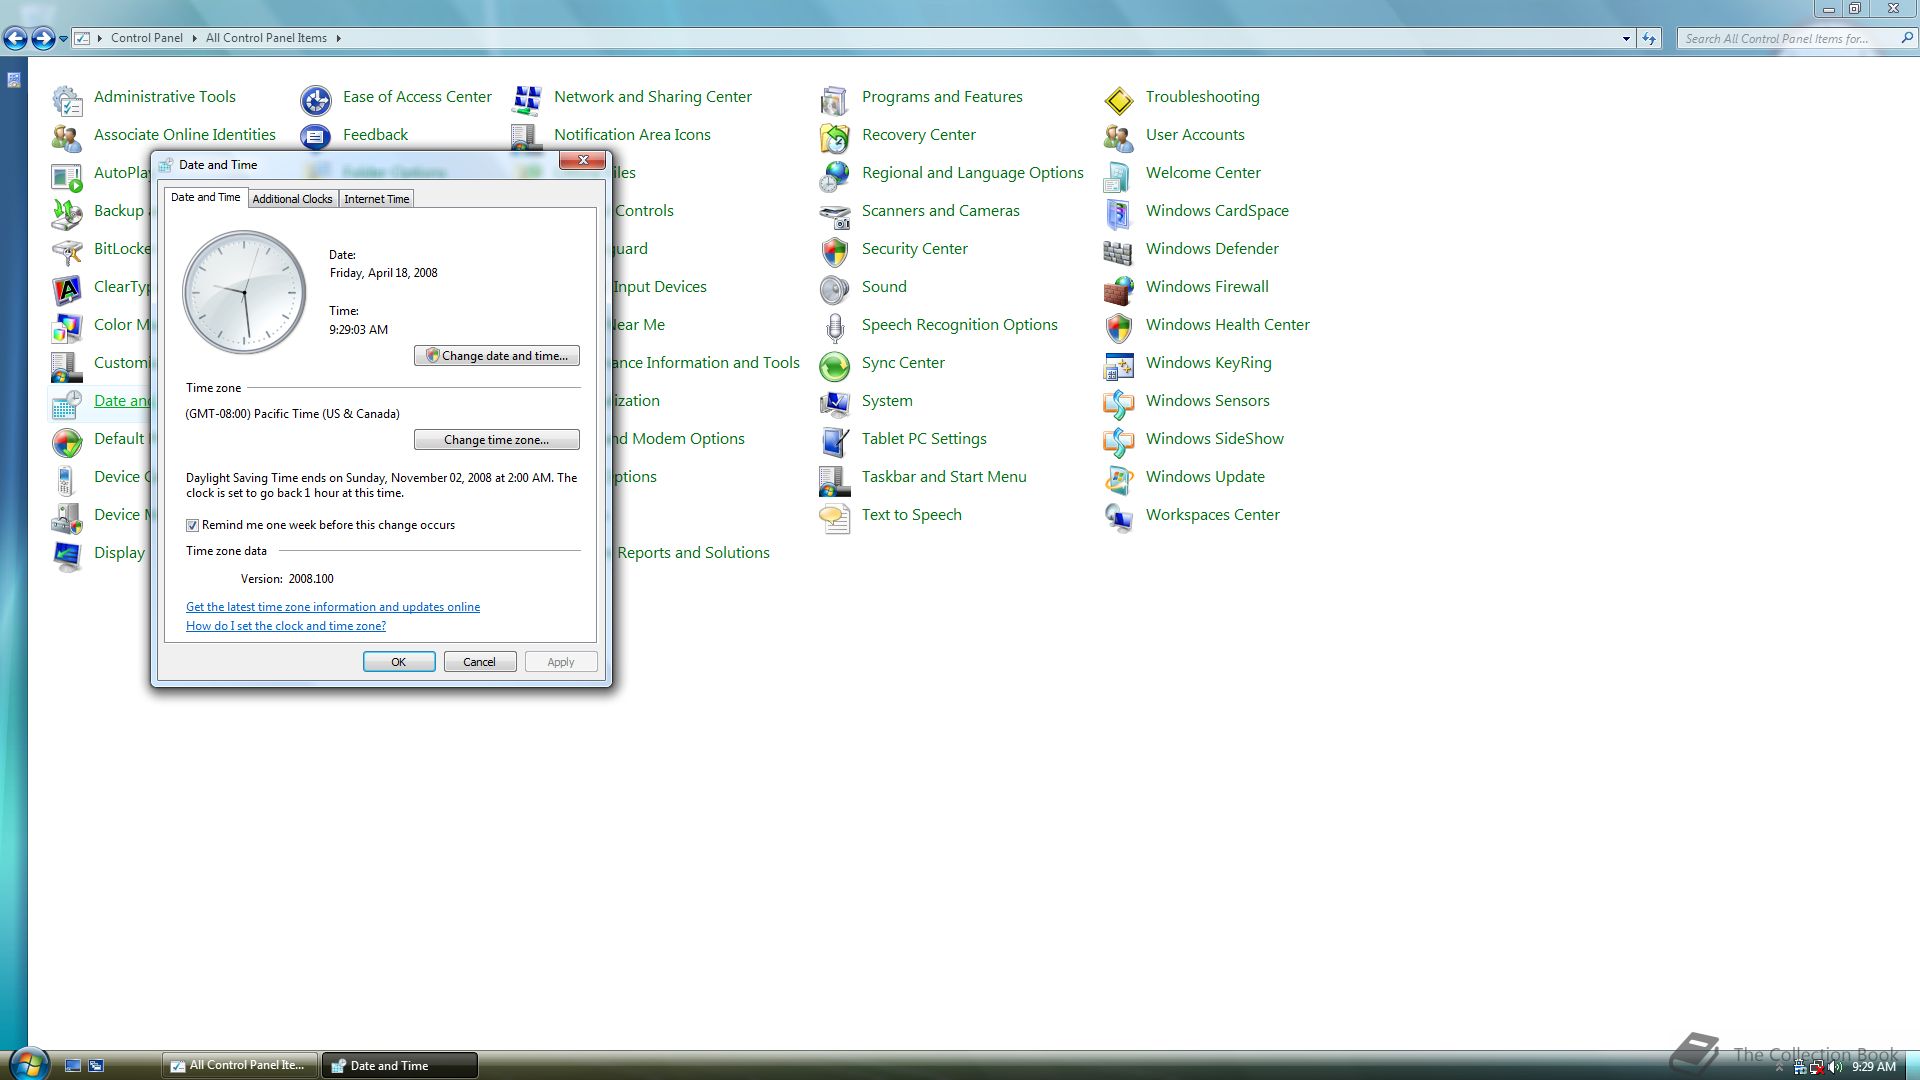This screenshot has height=1080, width=1920.
Task: Click the User Accounts icon
Action: click(x=1119, y=137)
